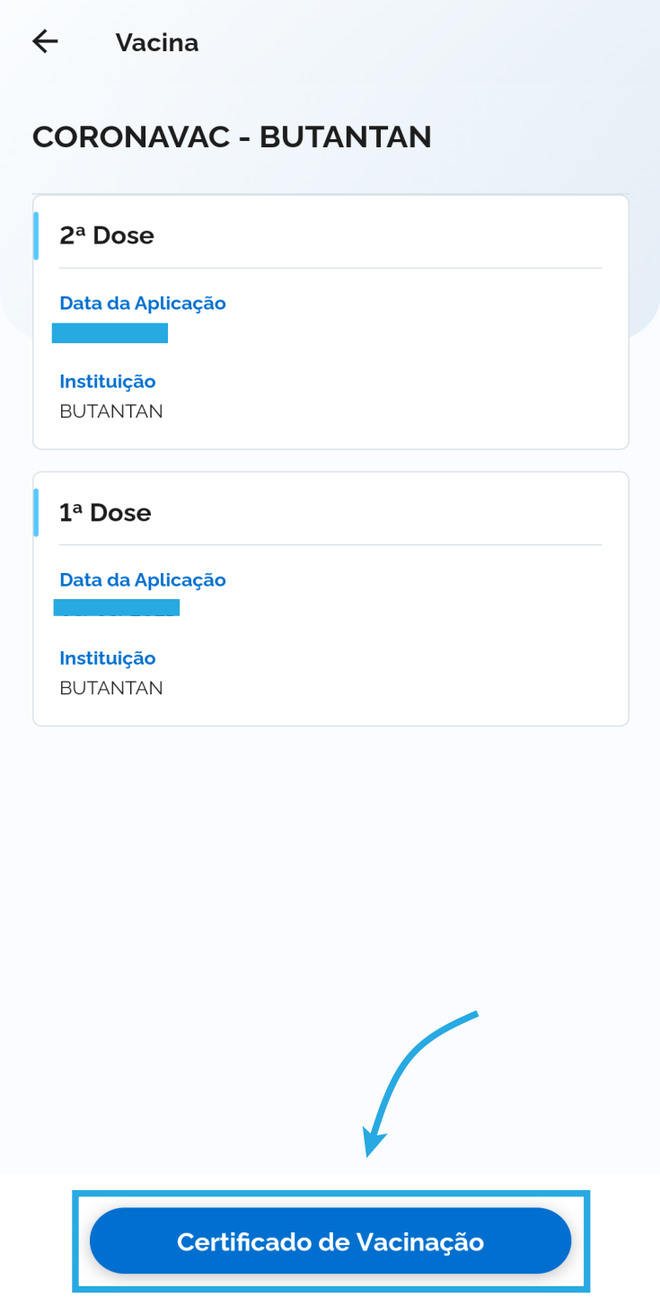Tap Instituição label in 2ª Dose card

pos(108,381)
